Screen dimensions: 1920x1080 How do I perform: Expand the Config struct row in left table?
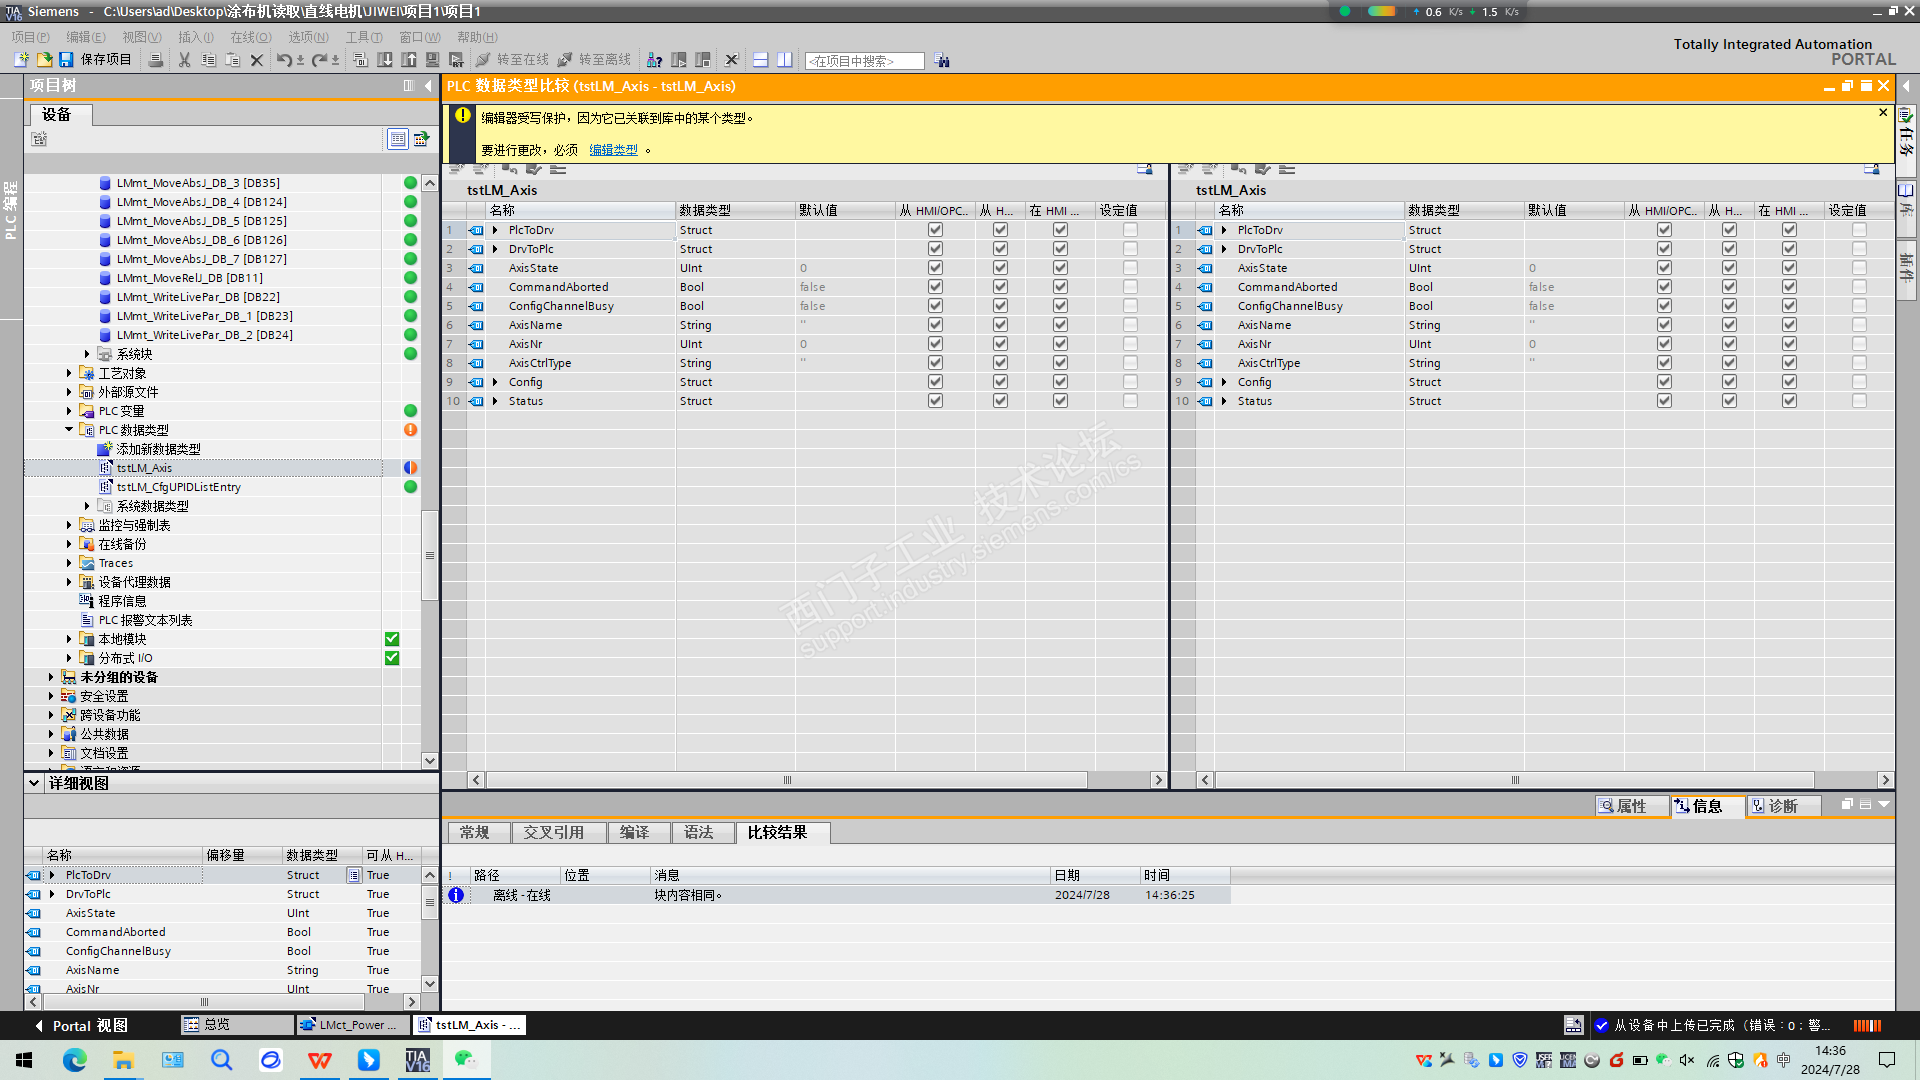coord(495,382)
